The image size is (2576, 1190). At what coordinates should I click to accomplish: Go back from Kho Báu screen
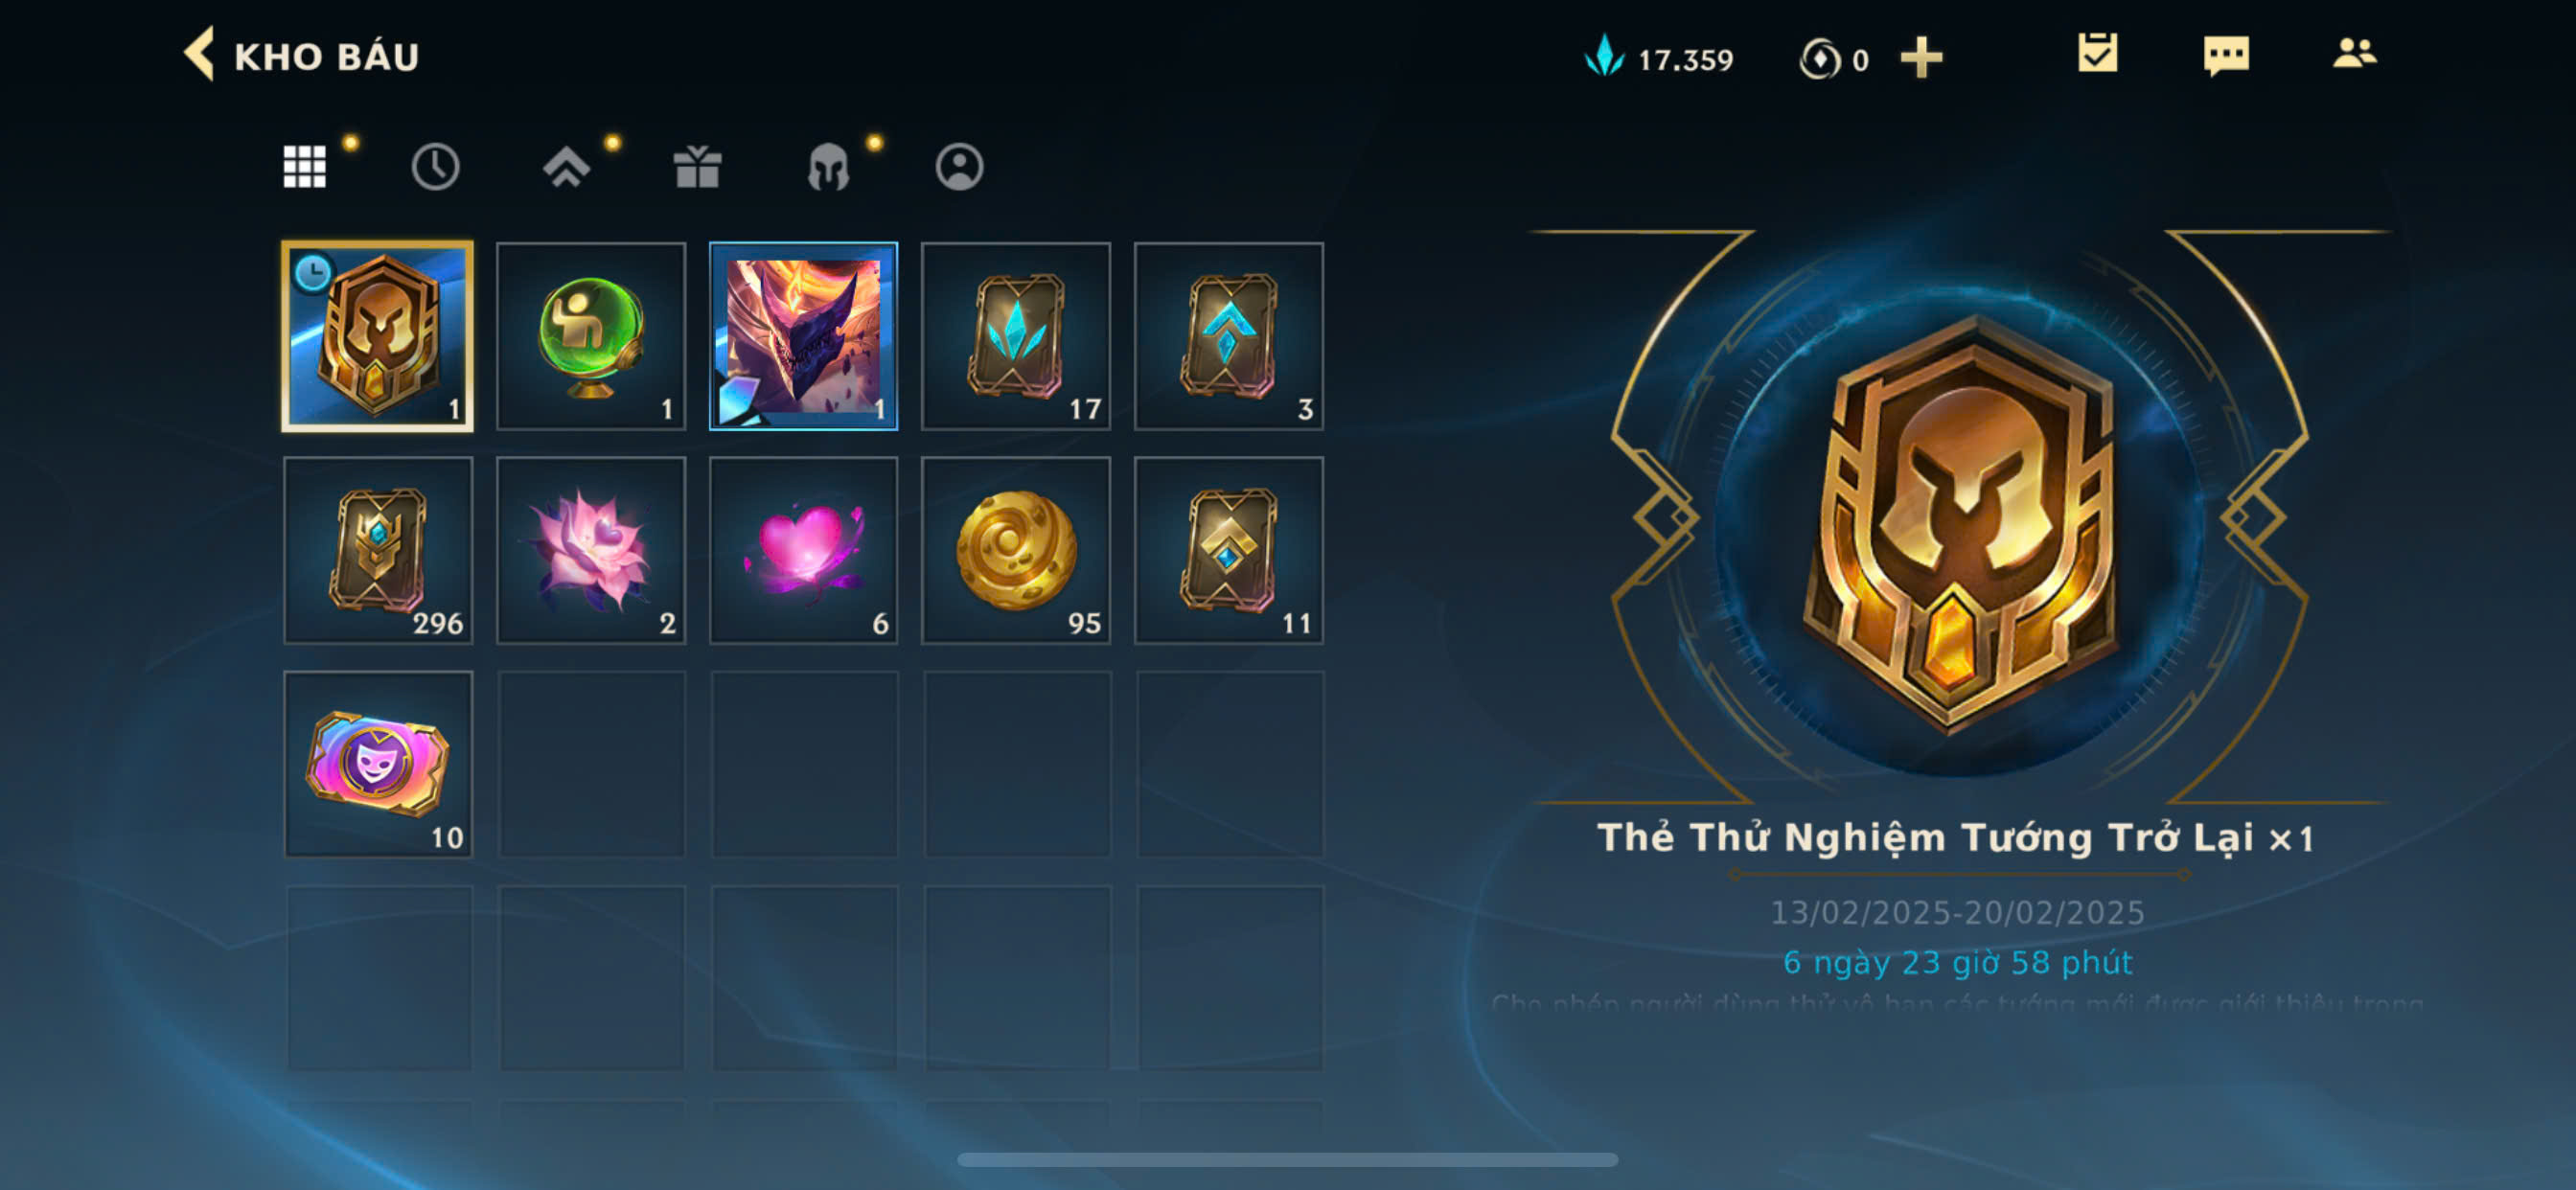pyautogui.click(x=200, y=54)
